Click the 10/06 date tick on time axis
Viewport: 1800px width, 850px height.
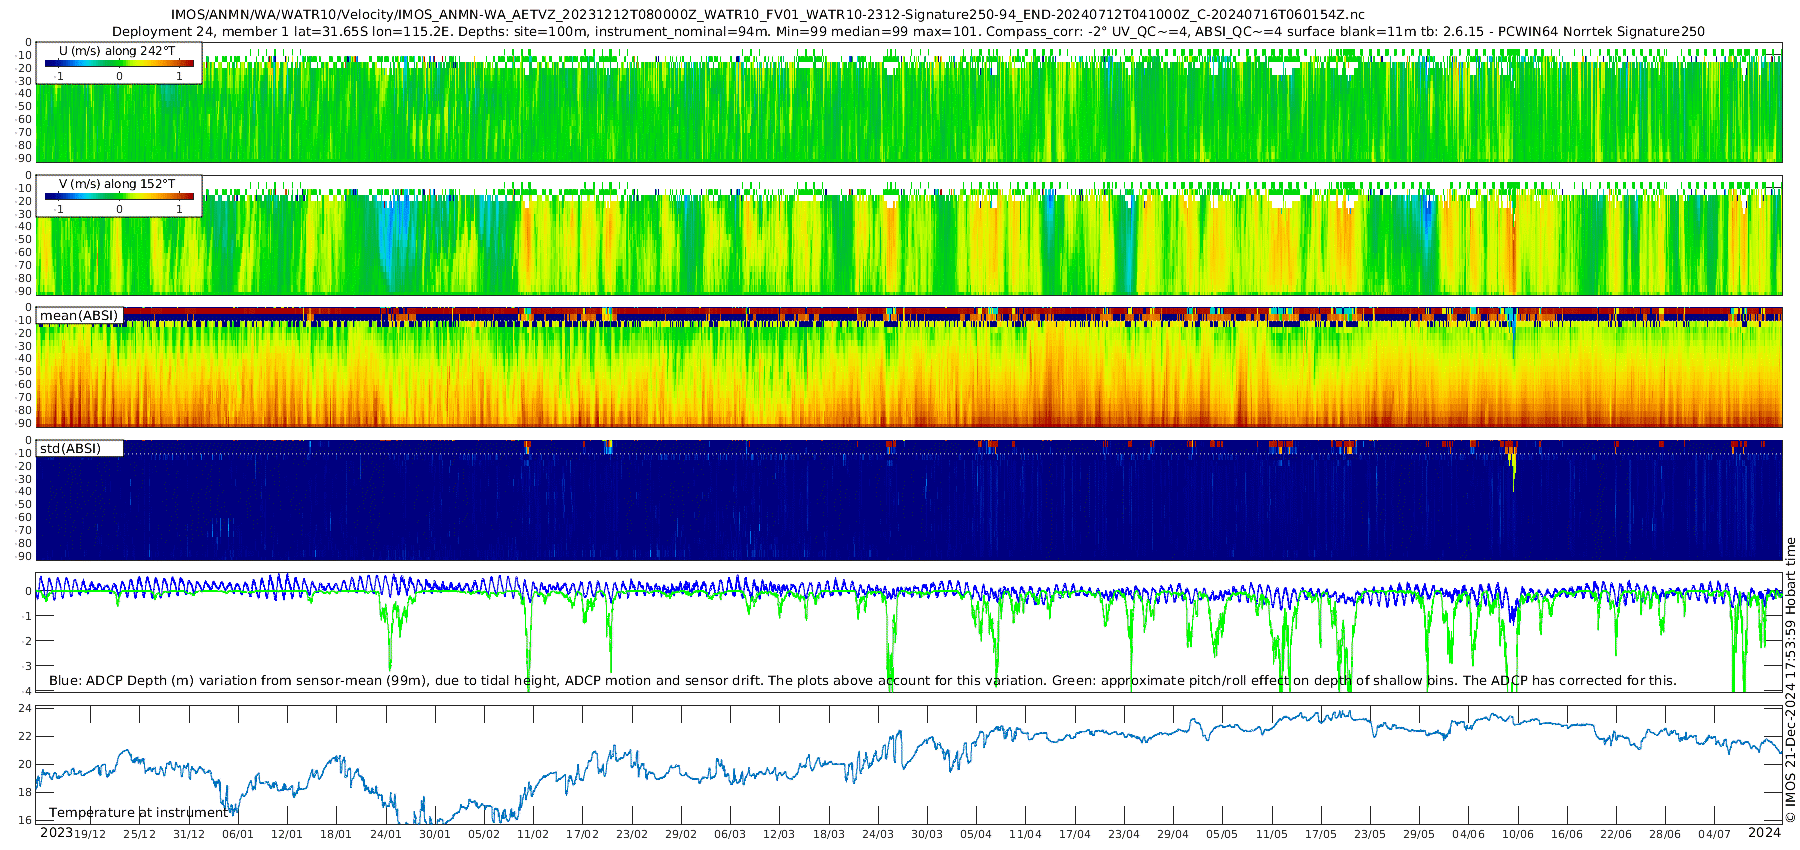click(1517, 834)
